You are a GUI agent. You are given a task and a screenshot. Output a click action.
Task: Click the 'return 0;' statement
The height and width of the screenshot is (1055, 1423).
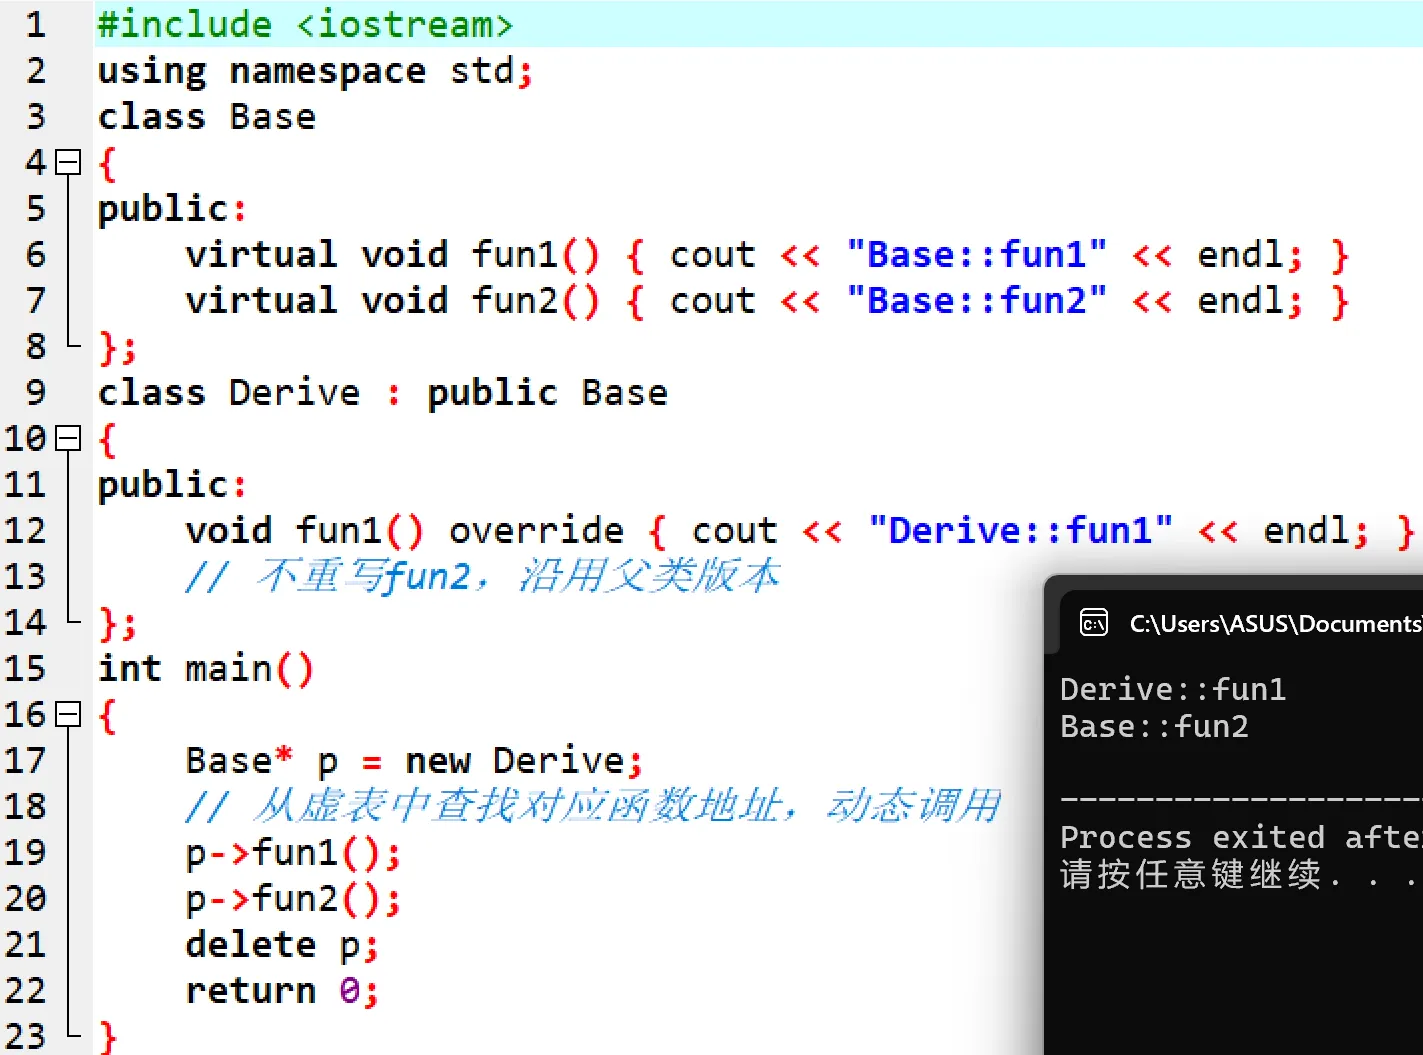(282, 991)
